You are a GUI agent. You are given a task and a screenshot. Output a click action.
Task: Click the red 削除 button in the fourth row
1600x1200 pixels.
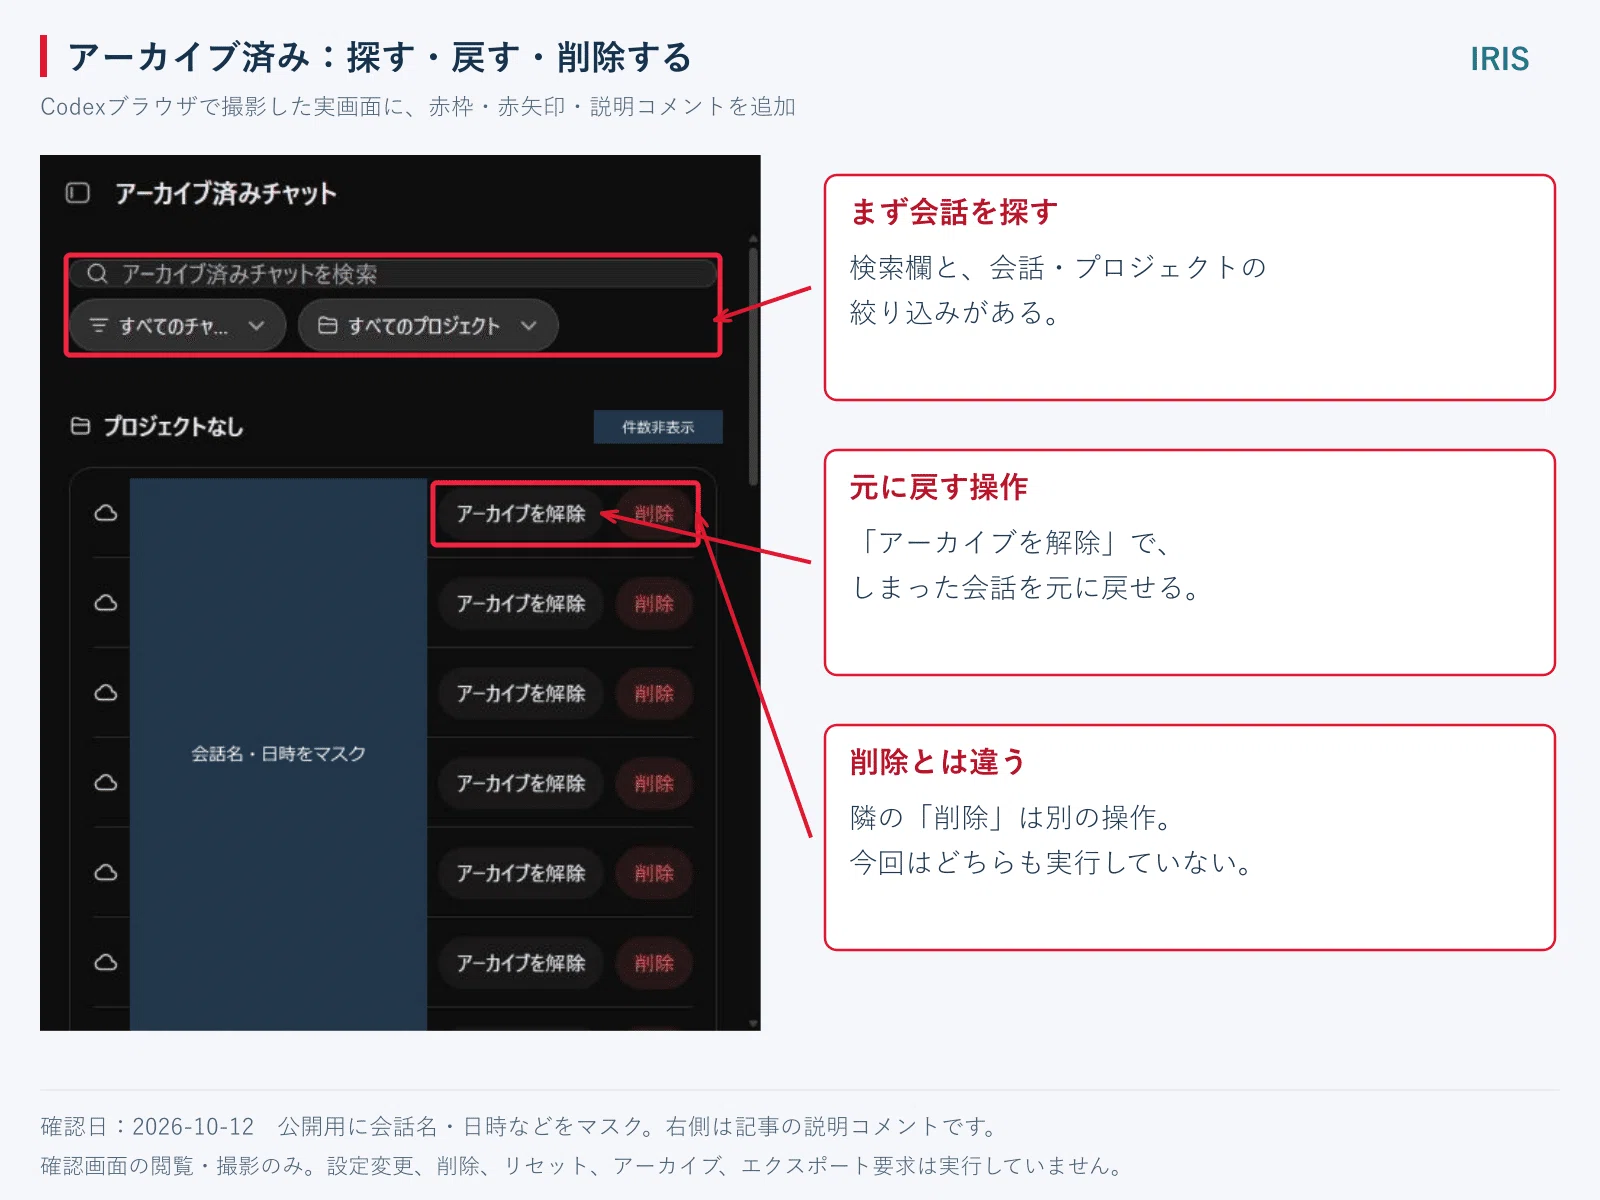click(654, 783)
